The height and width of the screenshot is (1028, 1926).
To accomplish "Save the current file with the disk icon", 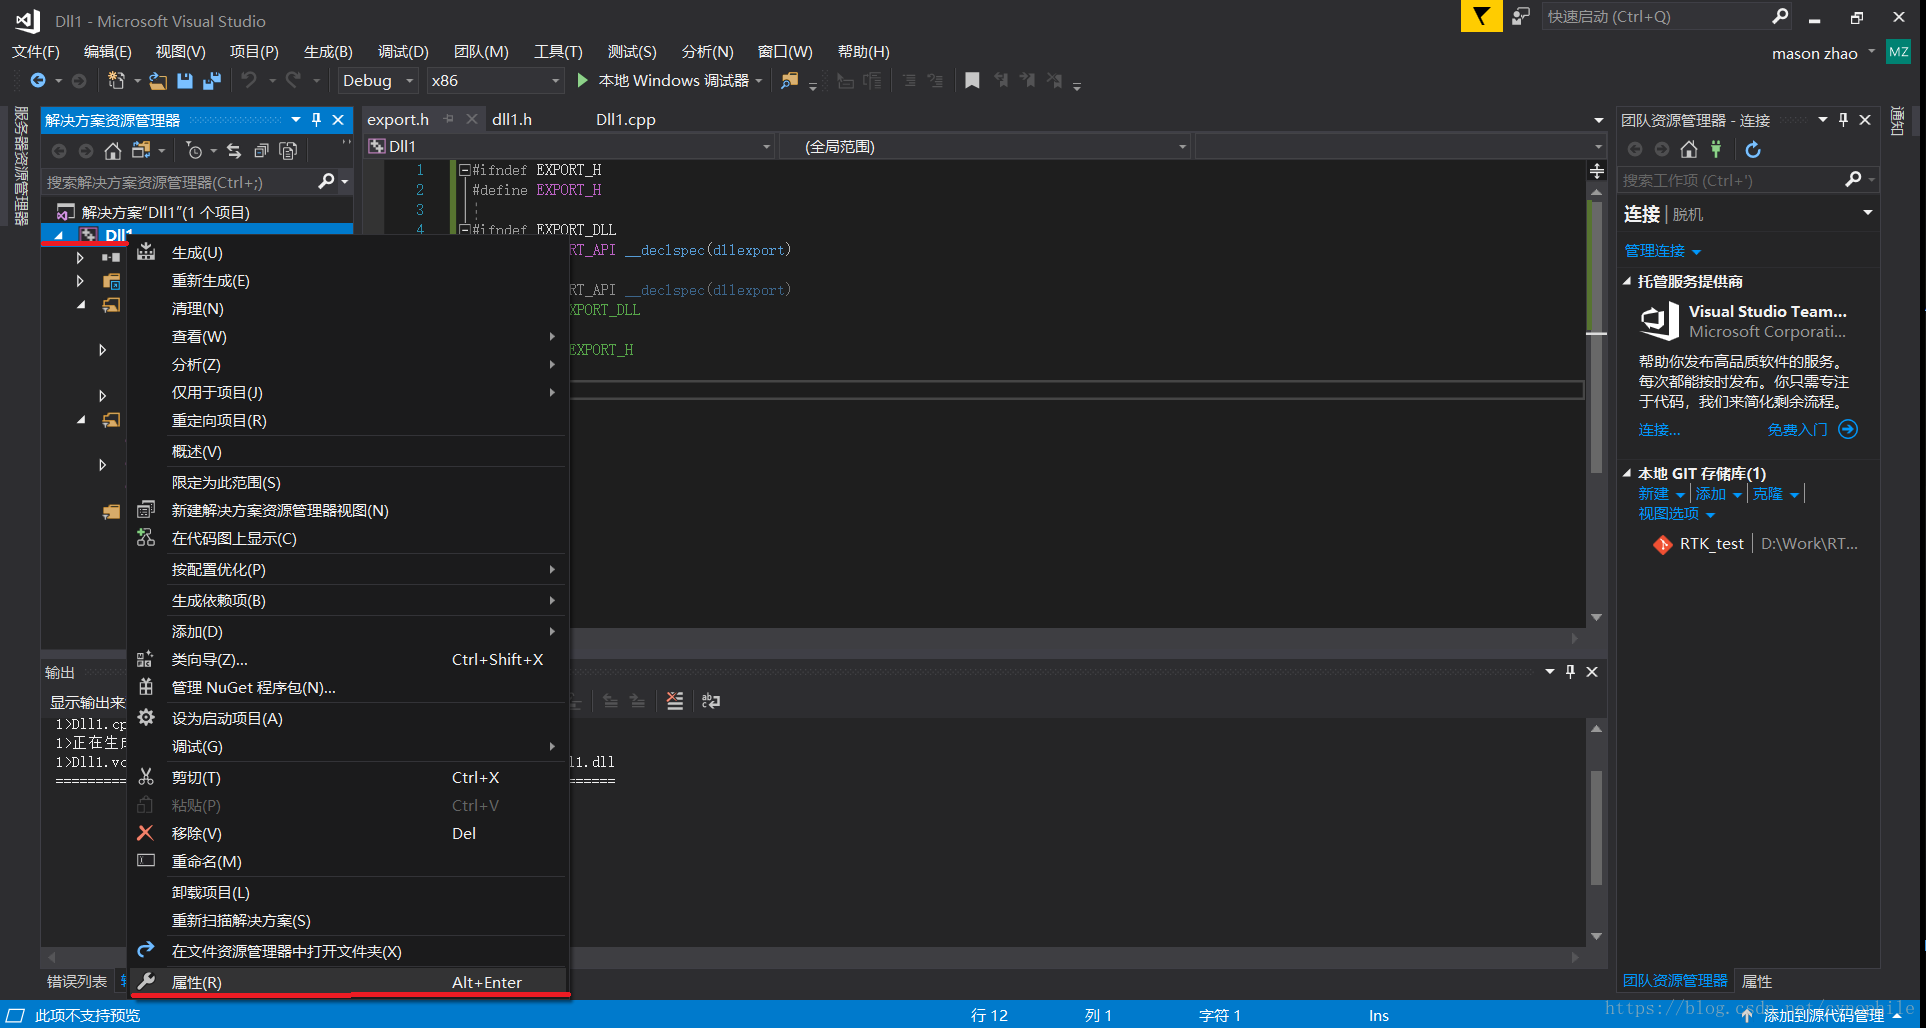I will click(185, 81).
